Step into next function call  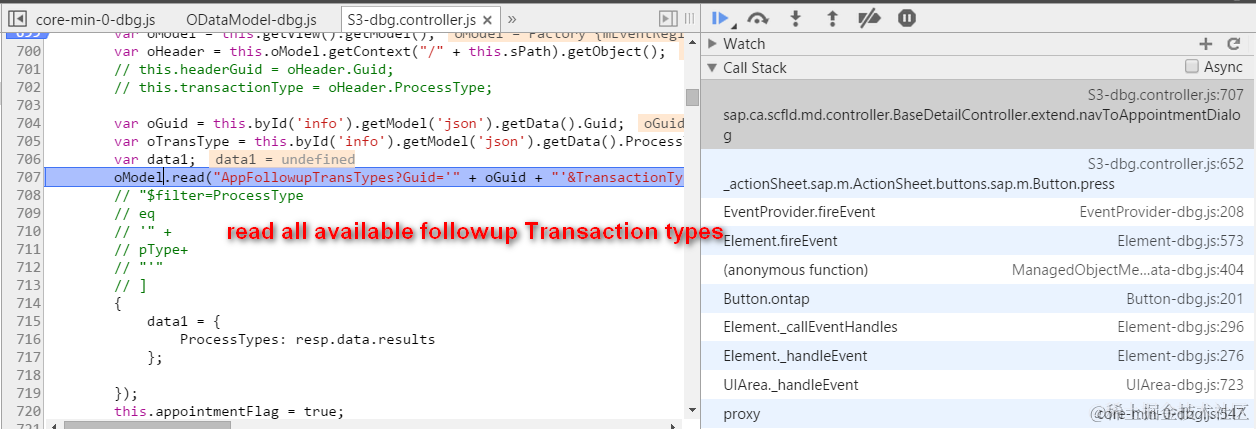pyautogui.click(x=796, y=17)
